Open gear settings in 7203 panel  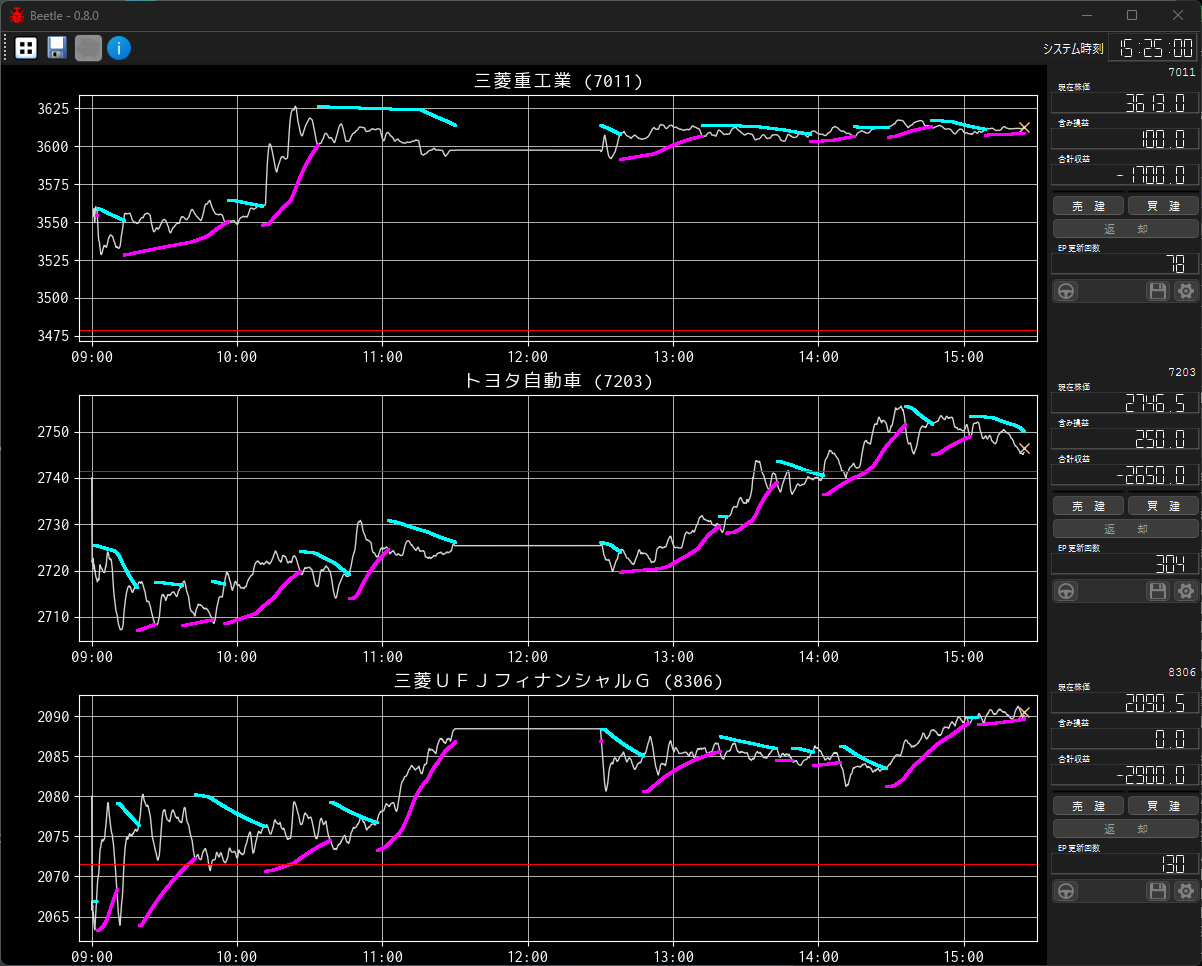(x=1186, y=591)
